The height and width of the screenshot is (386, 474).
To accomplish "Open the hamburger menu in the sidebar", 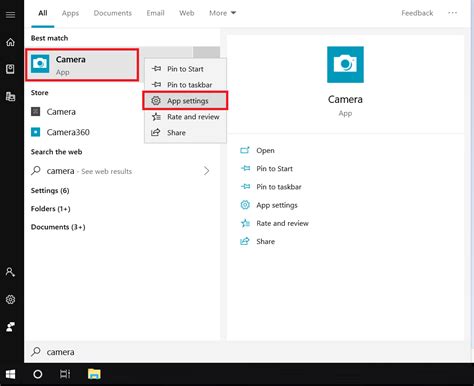I will (10, 15).
